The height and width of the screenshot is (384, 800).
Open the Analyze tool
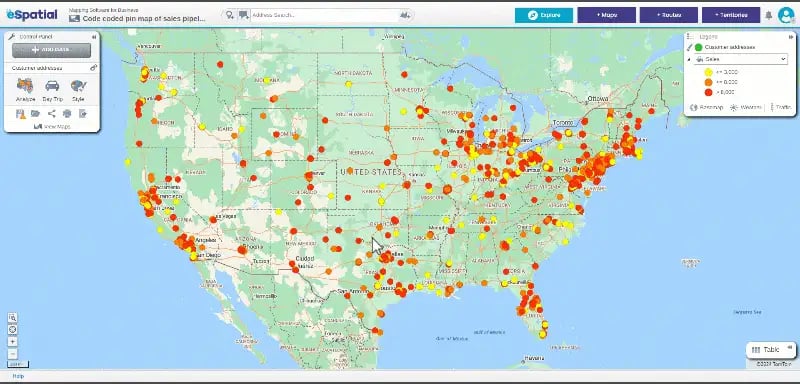pos(25,89)
